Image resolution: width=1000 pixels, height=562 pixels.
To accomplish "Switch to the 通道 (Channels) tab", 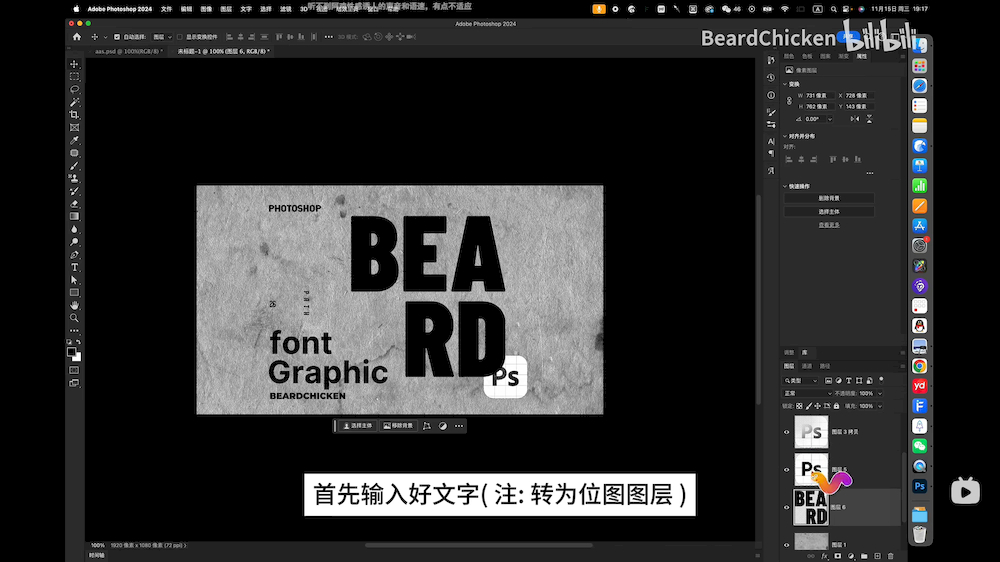I will pyautogui.click(x=807, y=366).
